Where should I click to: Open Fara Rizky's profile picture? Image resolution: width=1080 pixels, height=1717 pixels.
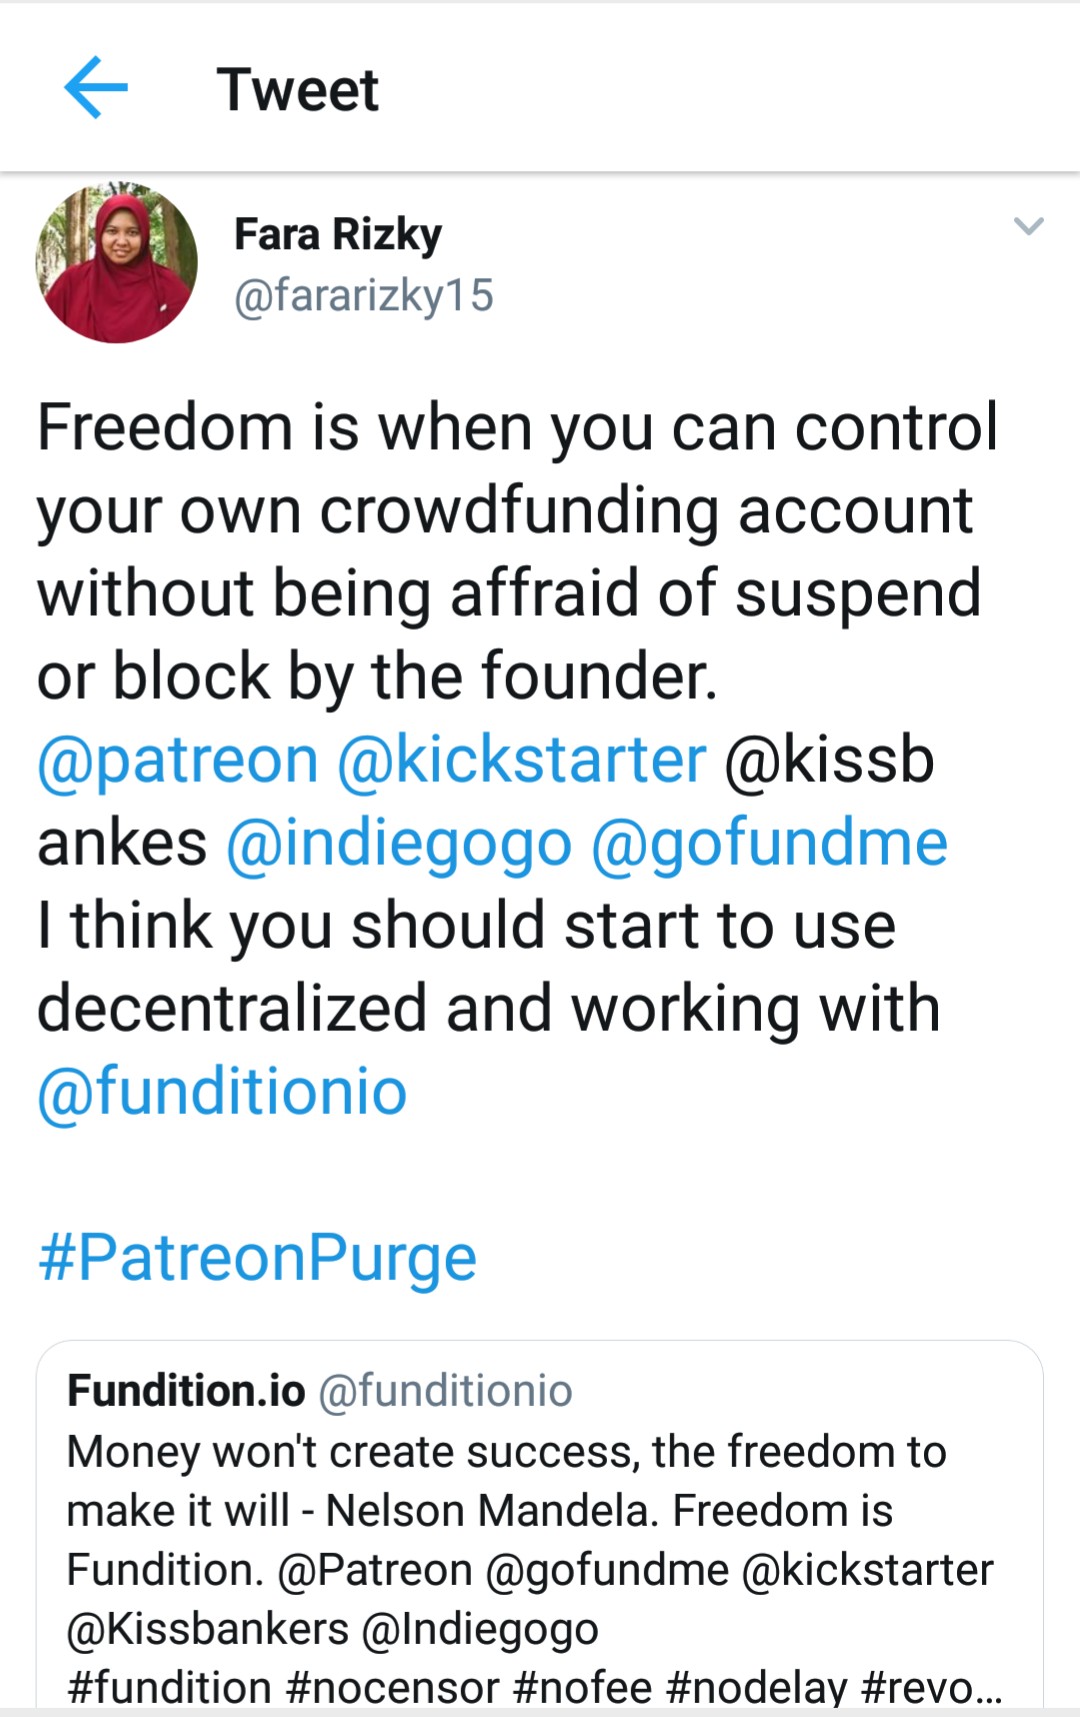pyautogui.click(x=116, y=263)
